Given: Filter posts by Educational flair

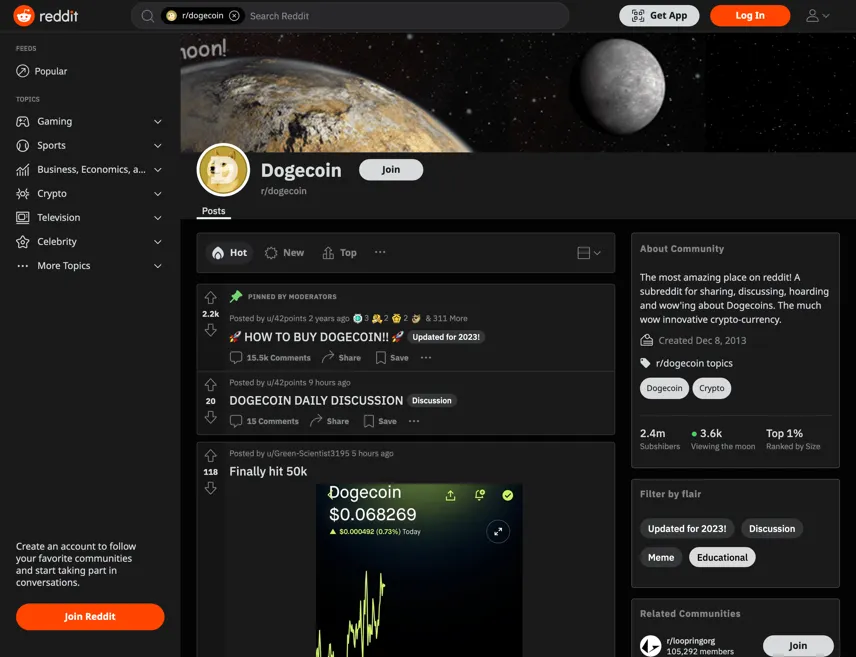Looking at the screenshot, I should coord(722,557).
